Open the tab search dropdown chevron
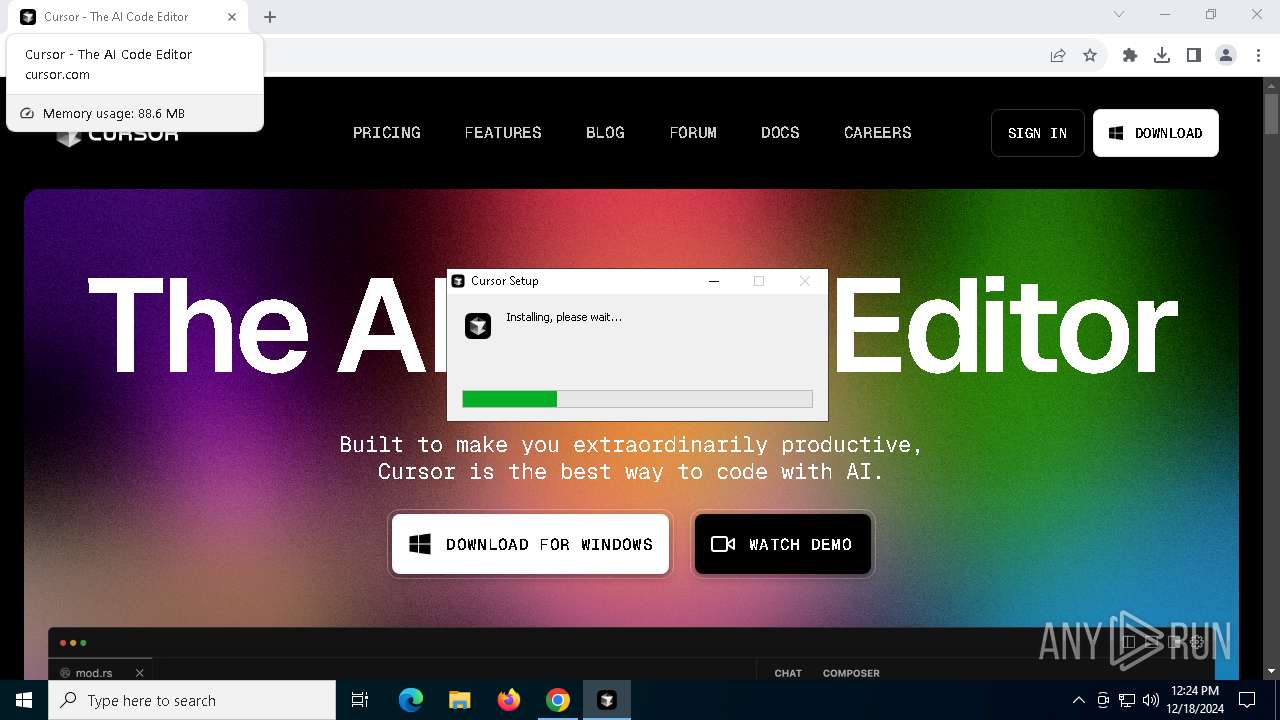 (1119, 15)
